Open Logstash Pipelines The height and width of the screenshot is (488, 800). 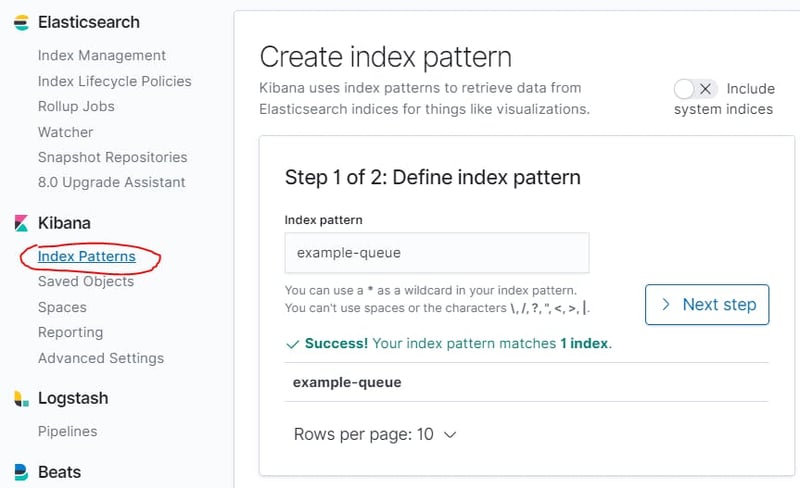point(67,431)
